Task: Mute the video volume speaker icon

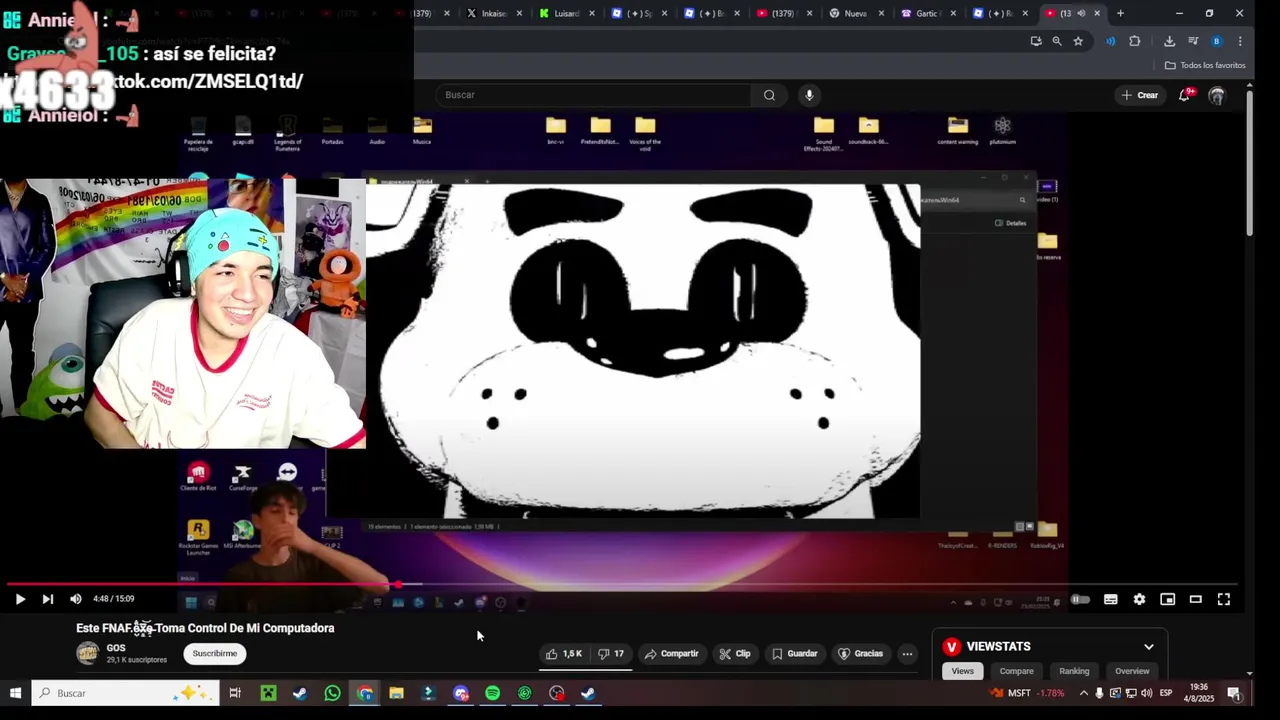Action: [x=75, y=599]
